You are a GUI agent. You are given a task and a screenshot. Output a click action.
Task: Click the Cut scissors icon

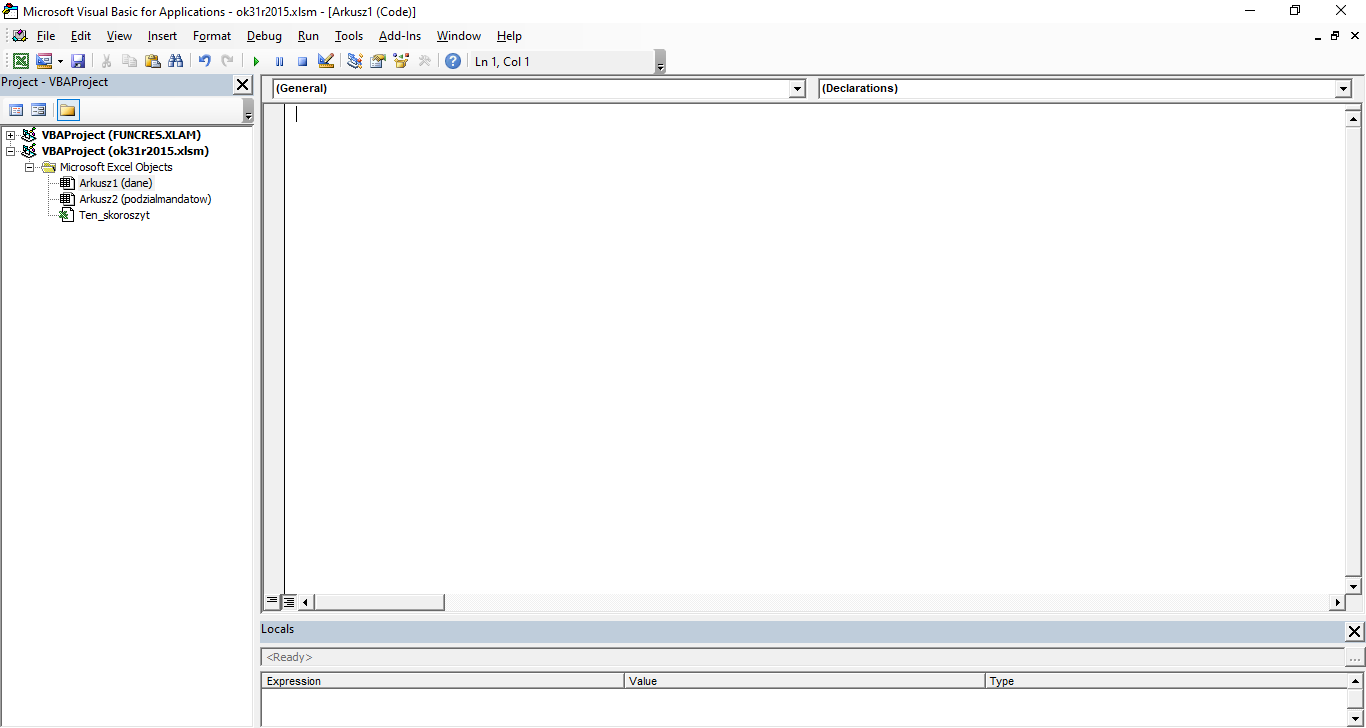click(106, 61)
